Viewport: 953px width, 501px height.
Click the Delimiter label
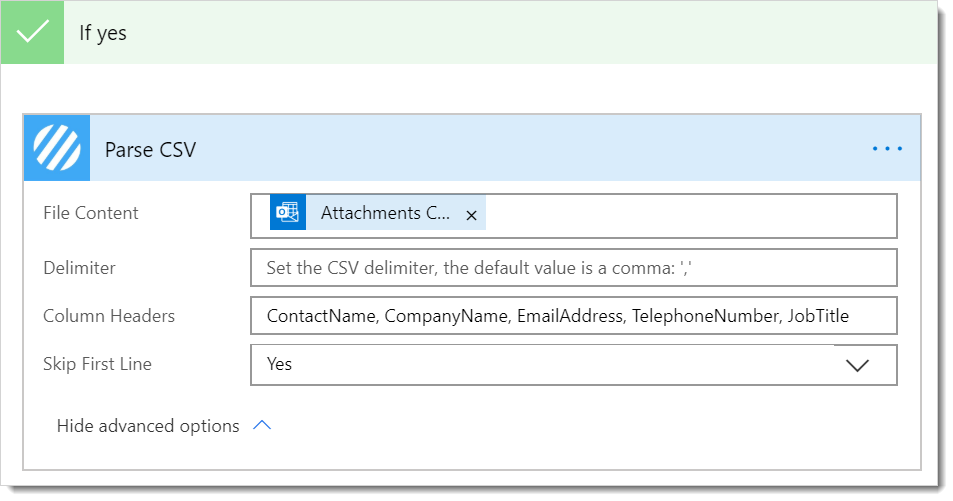click(x=79, y=268)
